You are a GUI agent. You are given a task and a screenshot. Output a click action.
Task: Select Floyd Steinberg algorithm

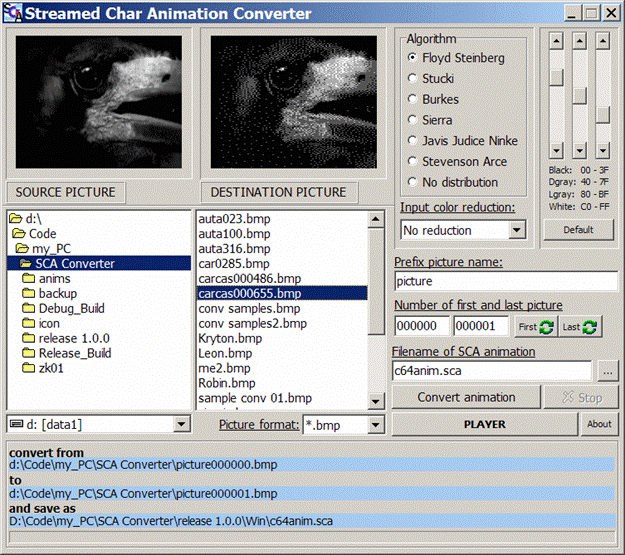coord(456,58)
